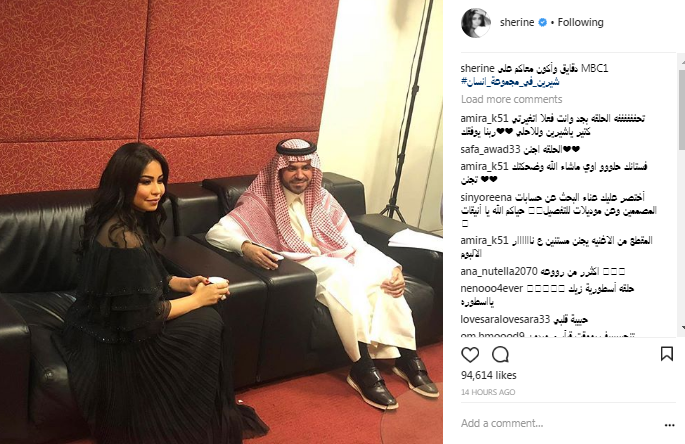The image size is (685, 444).
Task: Click the 14 HOURS AGO timestamp
Action: (488, 392)
